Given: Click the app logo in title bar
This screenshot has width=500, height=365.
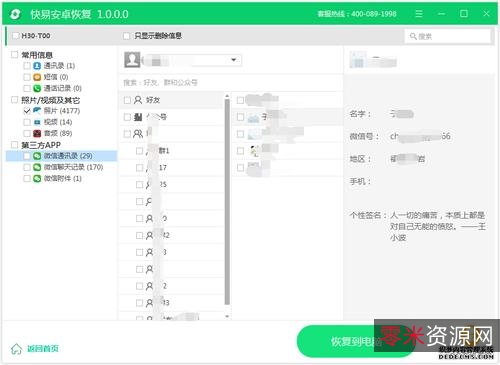Looking at the screenshot, I should 15,14.
